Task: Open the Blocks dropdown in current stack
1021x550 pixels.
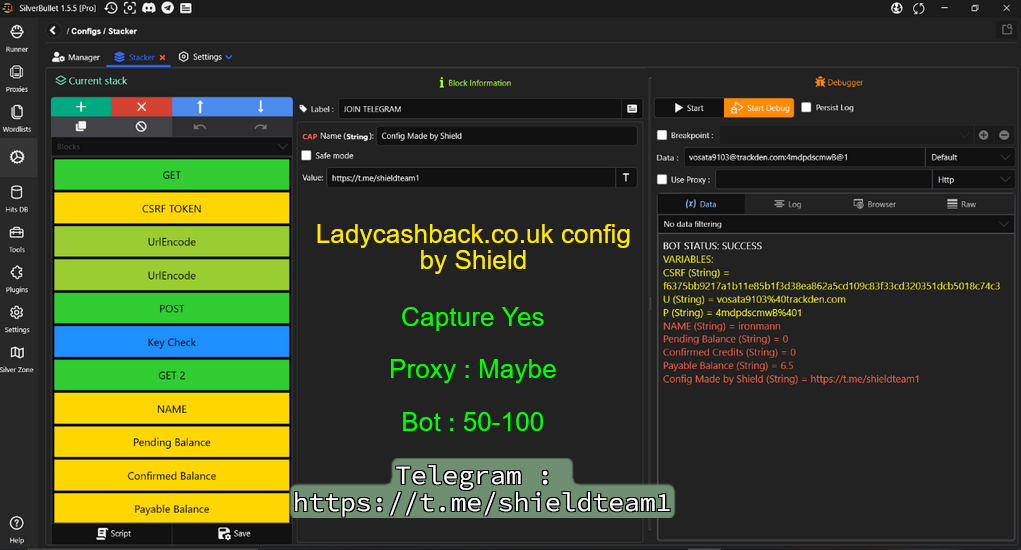Action: tap(171, 146)
